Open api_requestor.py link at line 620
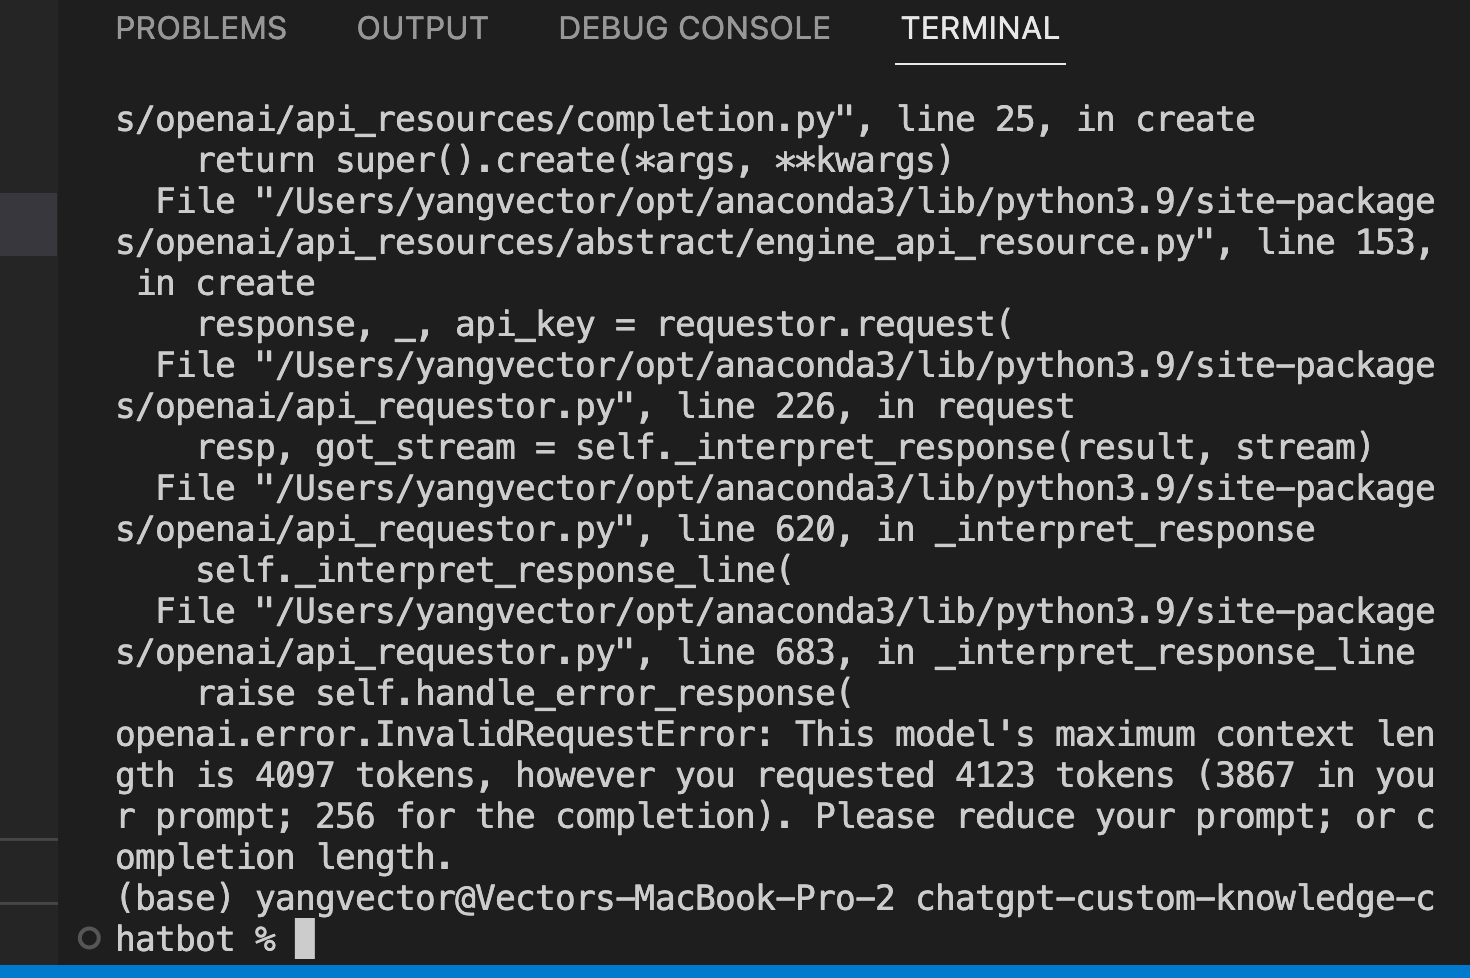The width and height of the screenshot is (1470, 978). pyautogui.click(x=380, y=528)
